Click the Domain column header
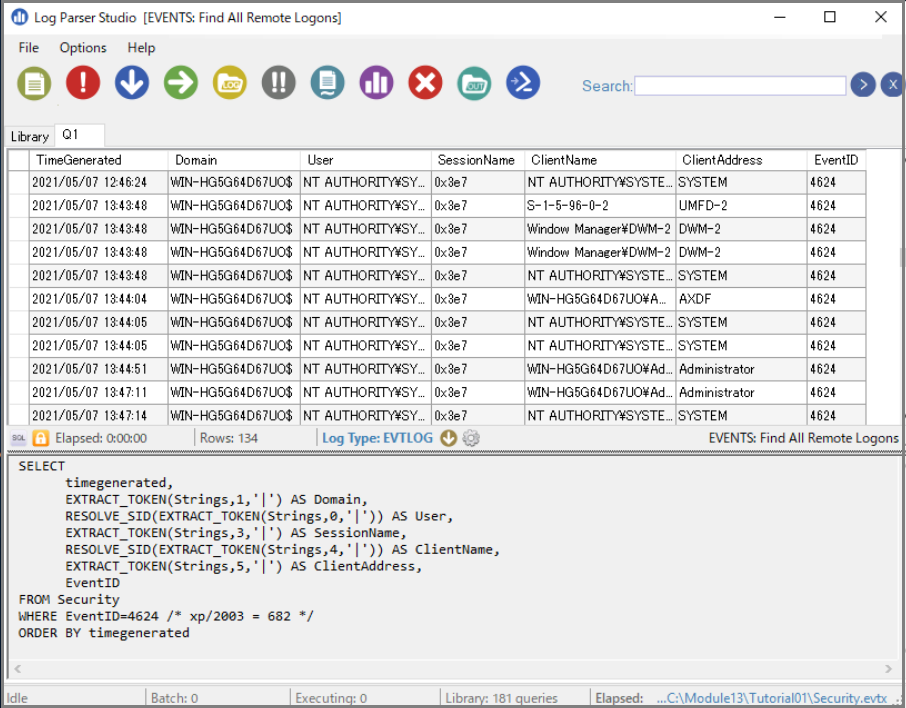The height and width of the screenshot is (708, 906). (234, 160)
